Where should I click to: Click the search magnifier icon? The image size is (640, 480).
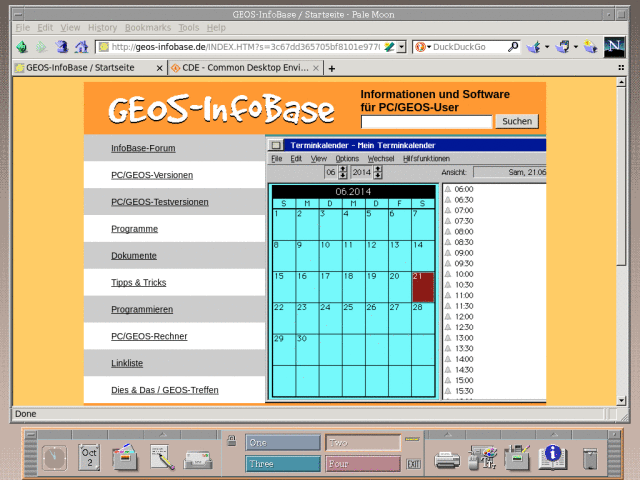pos(513,47)
